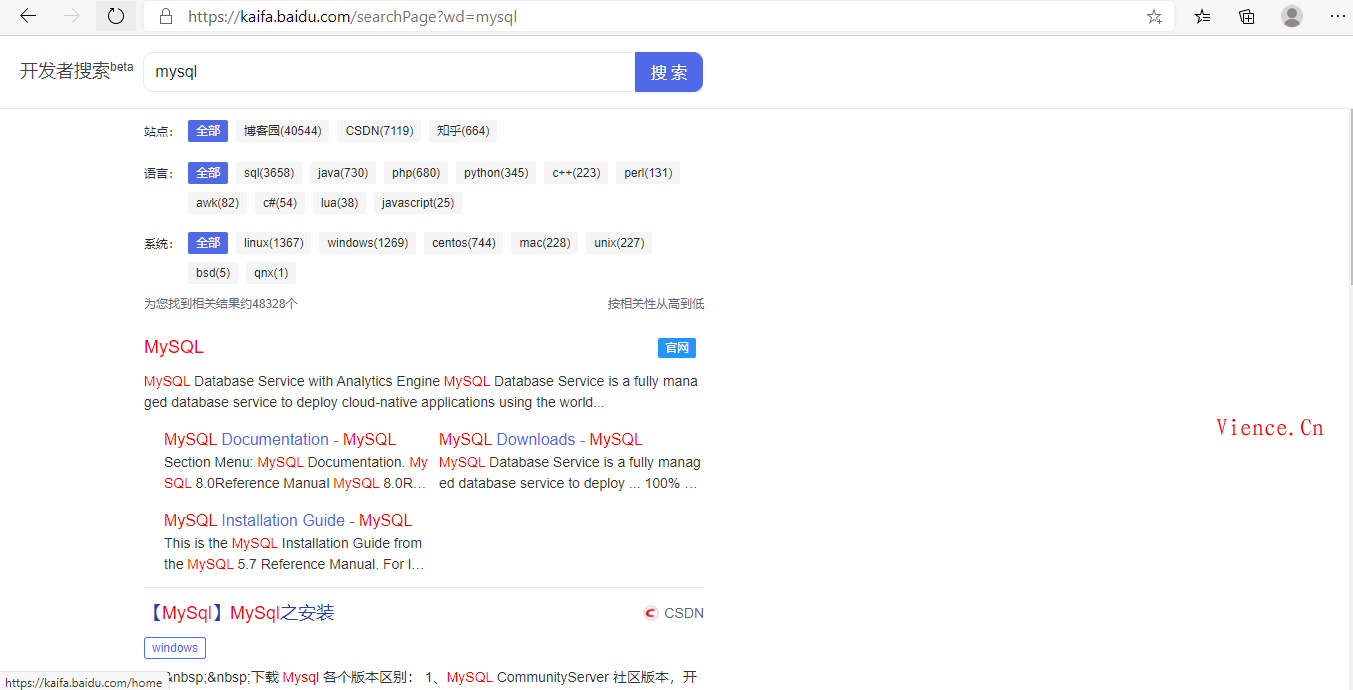The height and width of the screenshot is (690, 1353).
Task: Click the mysql search input field
Action: 390,72
